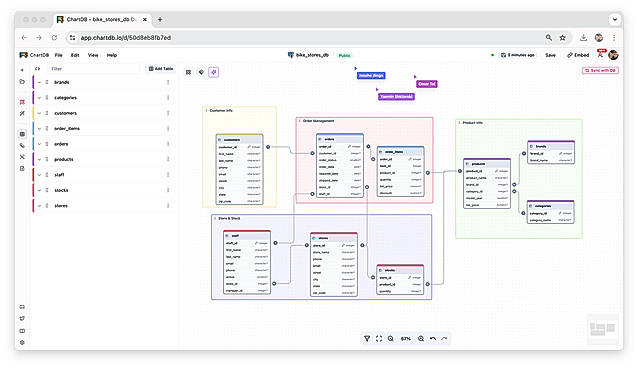This screenshot has width=638, height=368.
Task: Open the filter funnel icon in bottom toolbar
Action: tap(367, 339)
